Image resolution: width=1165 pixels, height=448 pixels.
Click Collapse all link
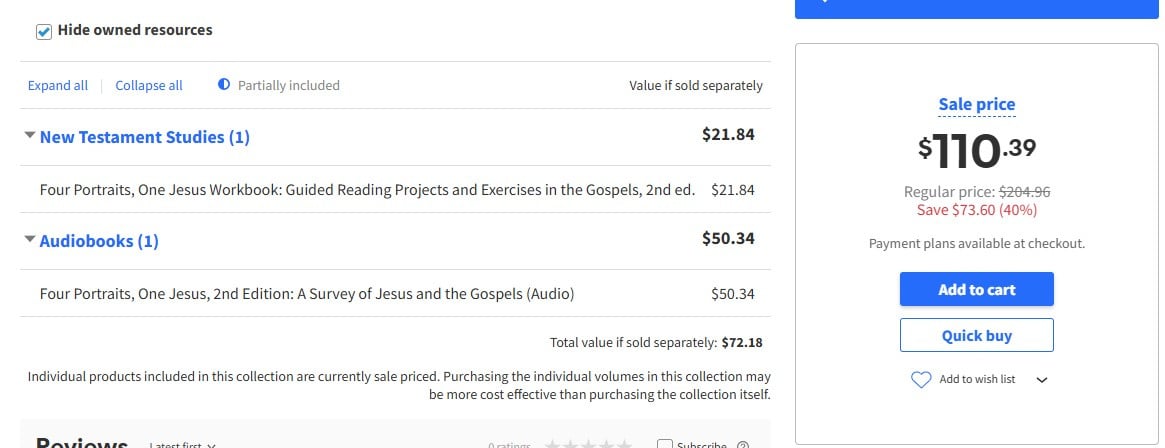(x=149, y=86)
